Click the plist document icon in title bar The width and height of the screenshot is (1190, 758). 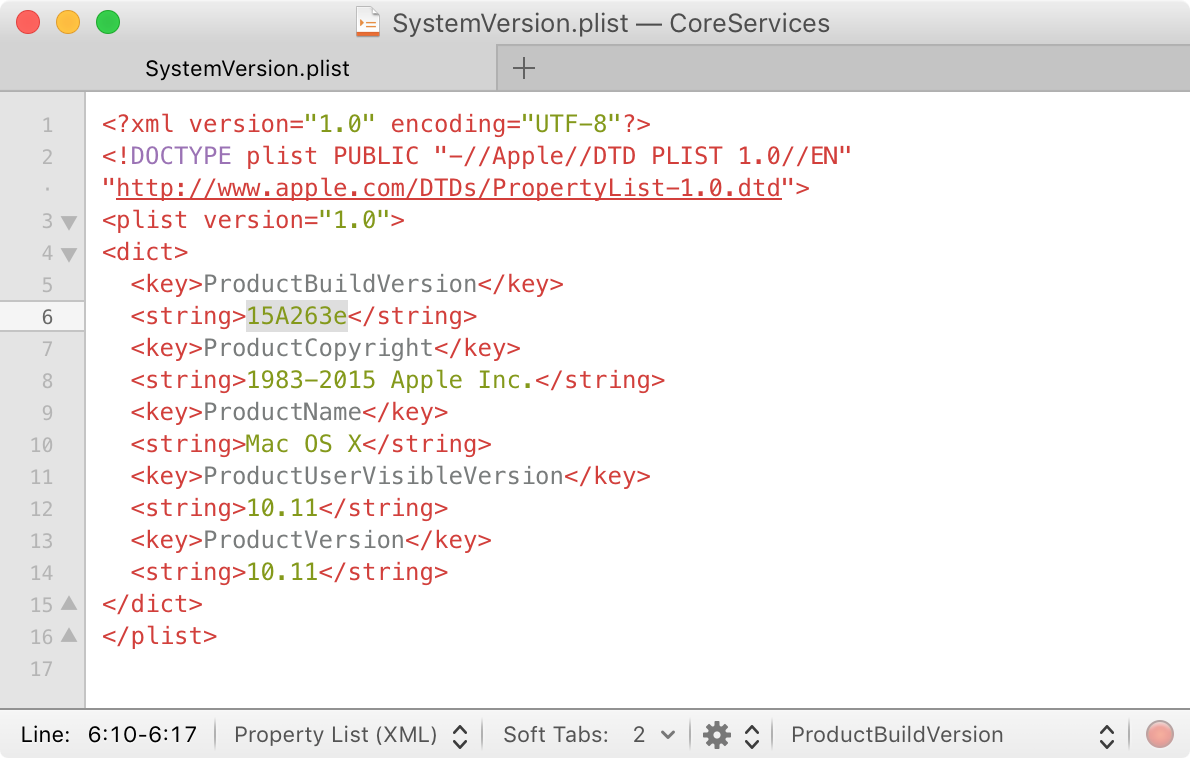(x=367, y=23)
